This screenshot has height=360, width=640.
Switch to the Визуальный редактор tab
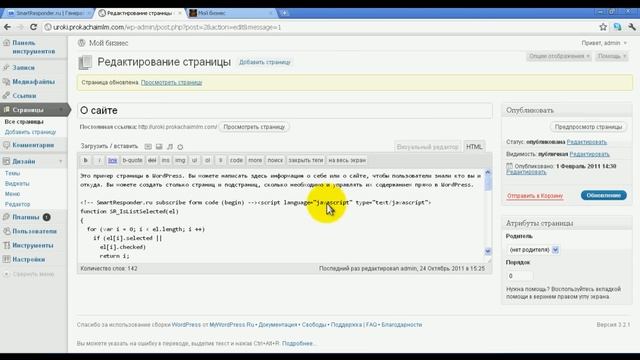427,147
